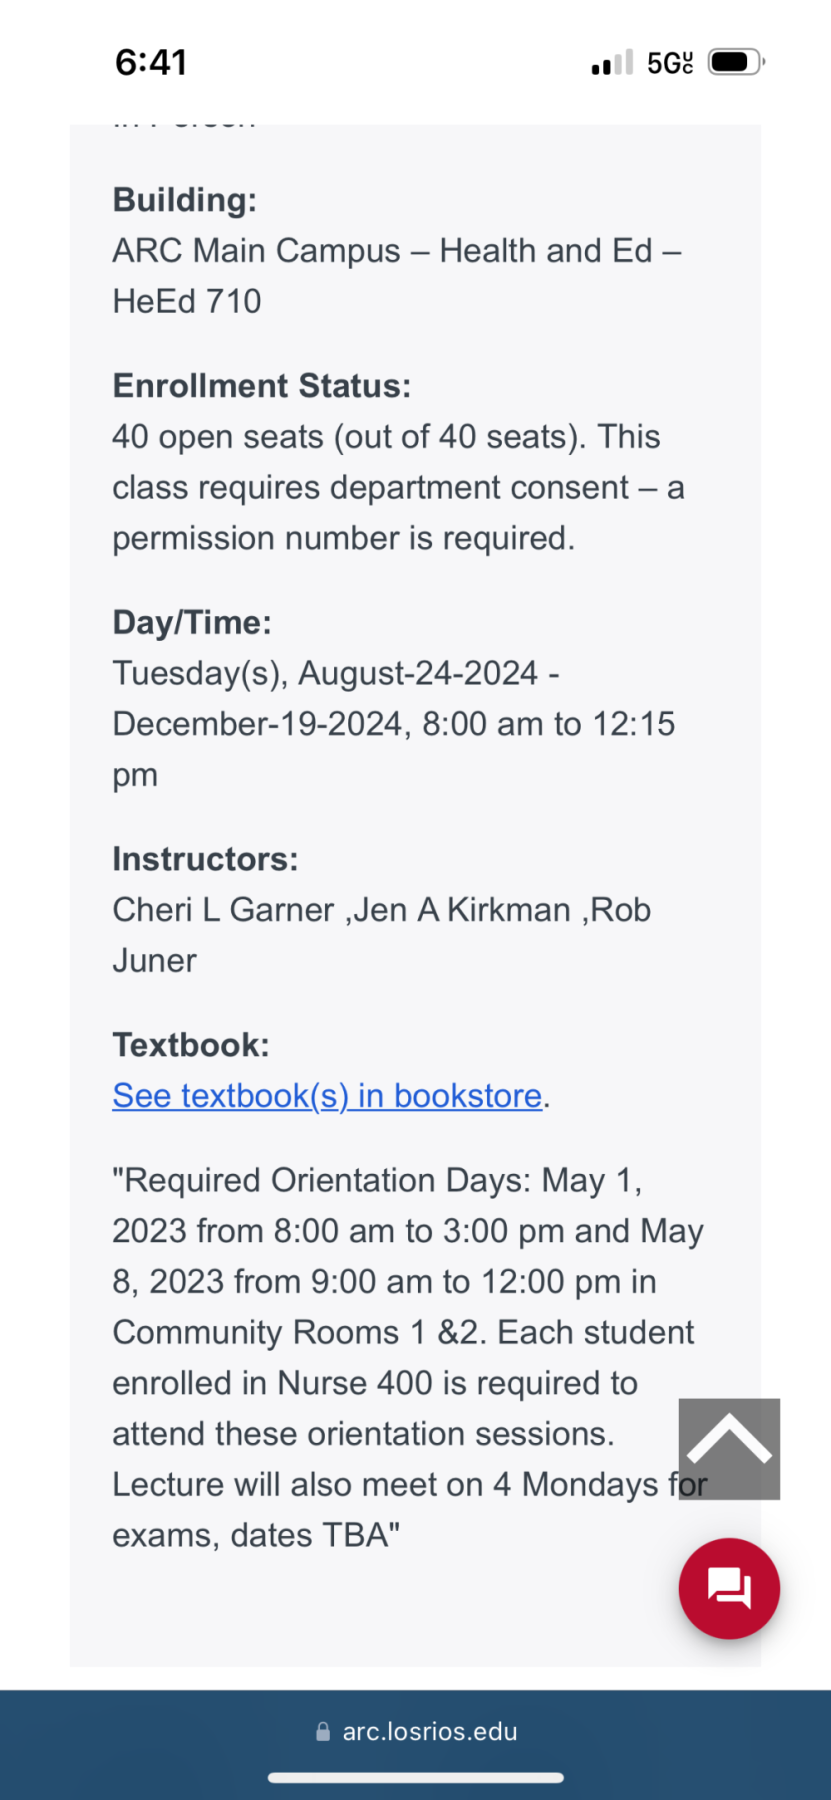Click the Instructors: heading
The image size is (831, 1800).
[205, 859]
